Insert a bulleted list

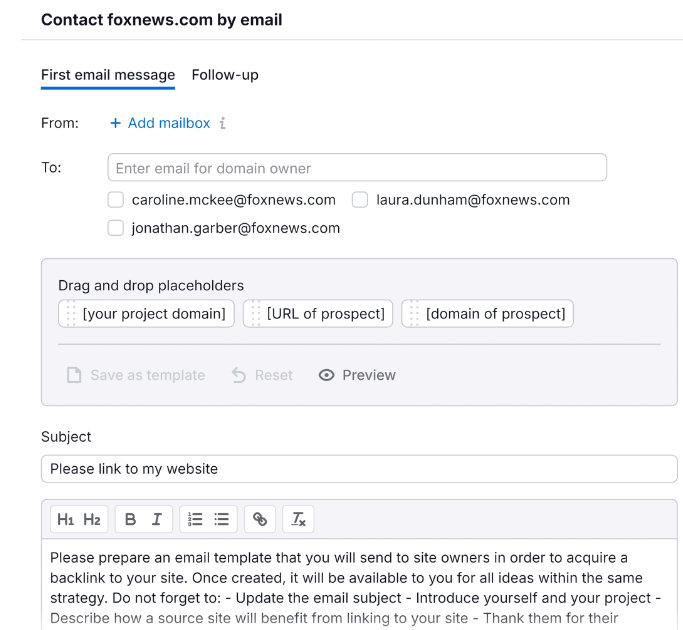(x=221, y=519)
